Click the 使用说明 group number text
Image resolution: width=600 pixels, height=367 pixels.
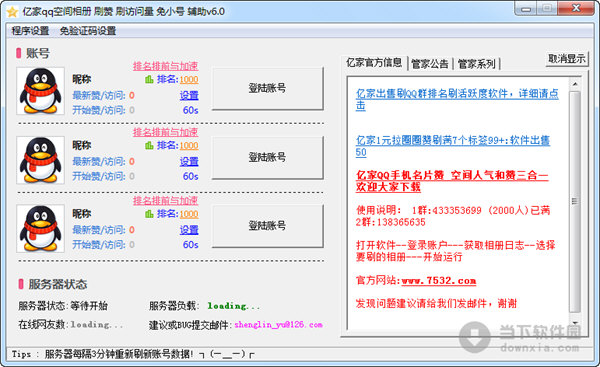(x=453, y=216)
